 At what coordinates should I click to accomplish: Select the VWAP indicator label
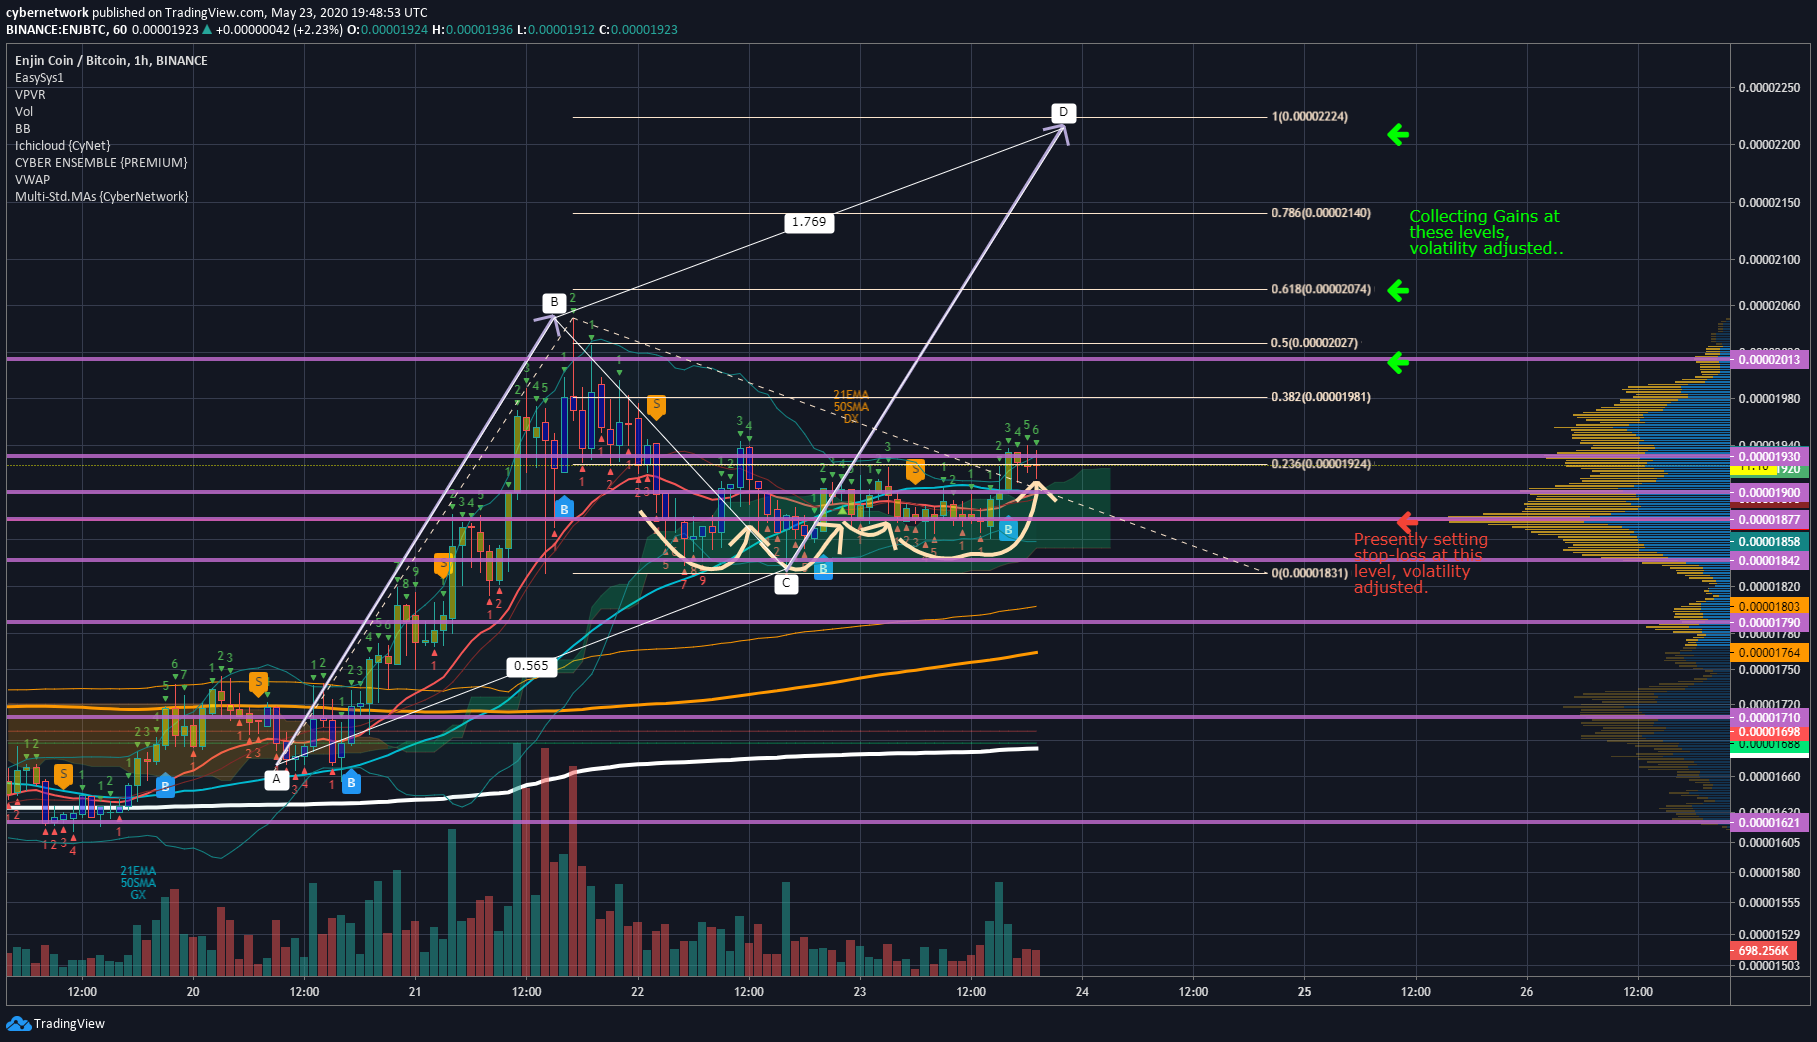tap(32, 180)
